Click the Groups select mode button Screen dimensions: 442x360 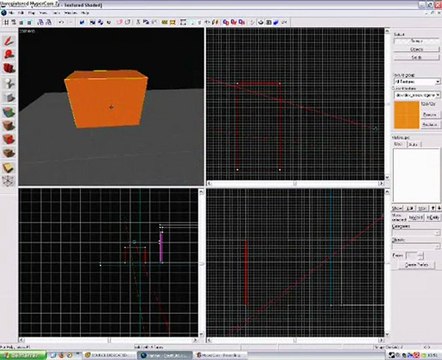click(x=417, y=41)
